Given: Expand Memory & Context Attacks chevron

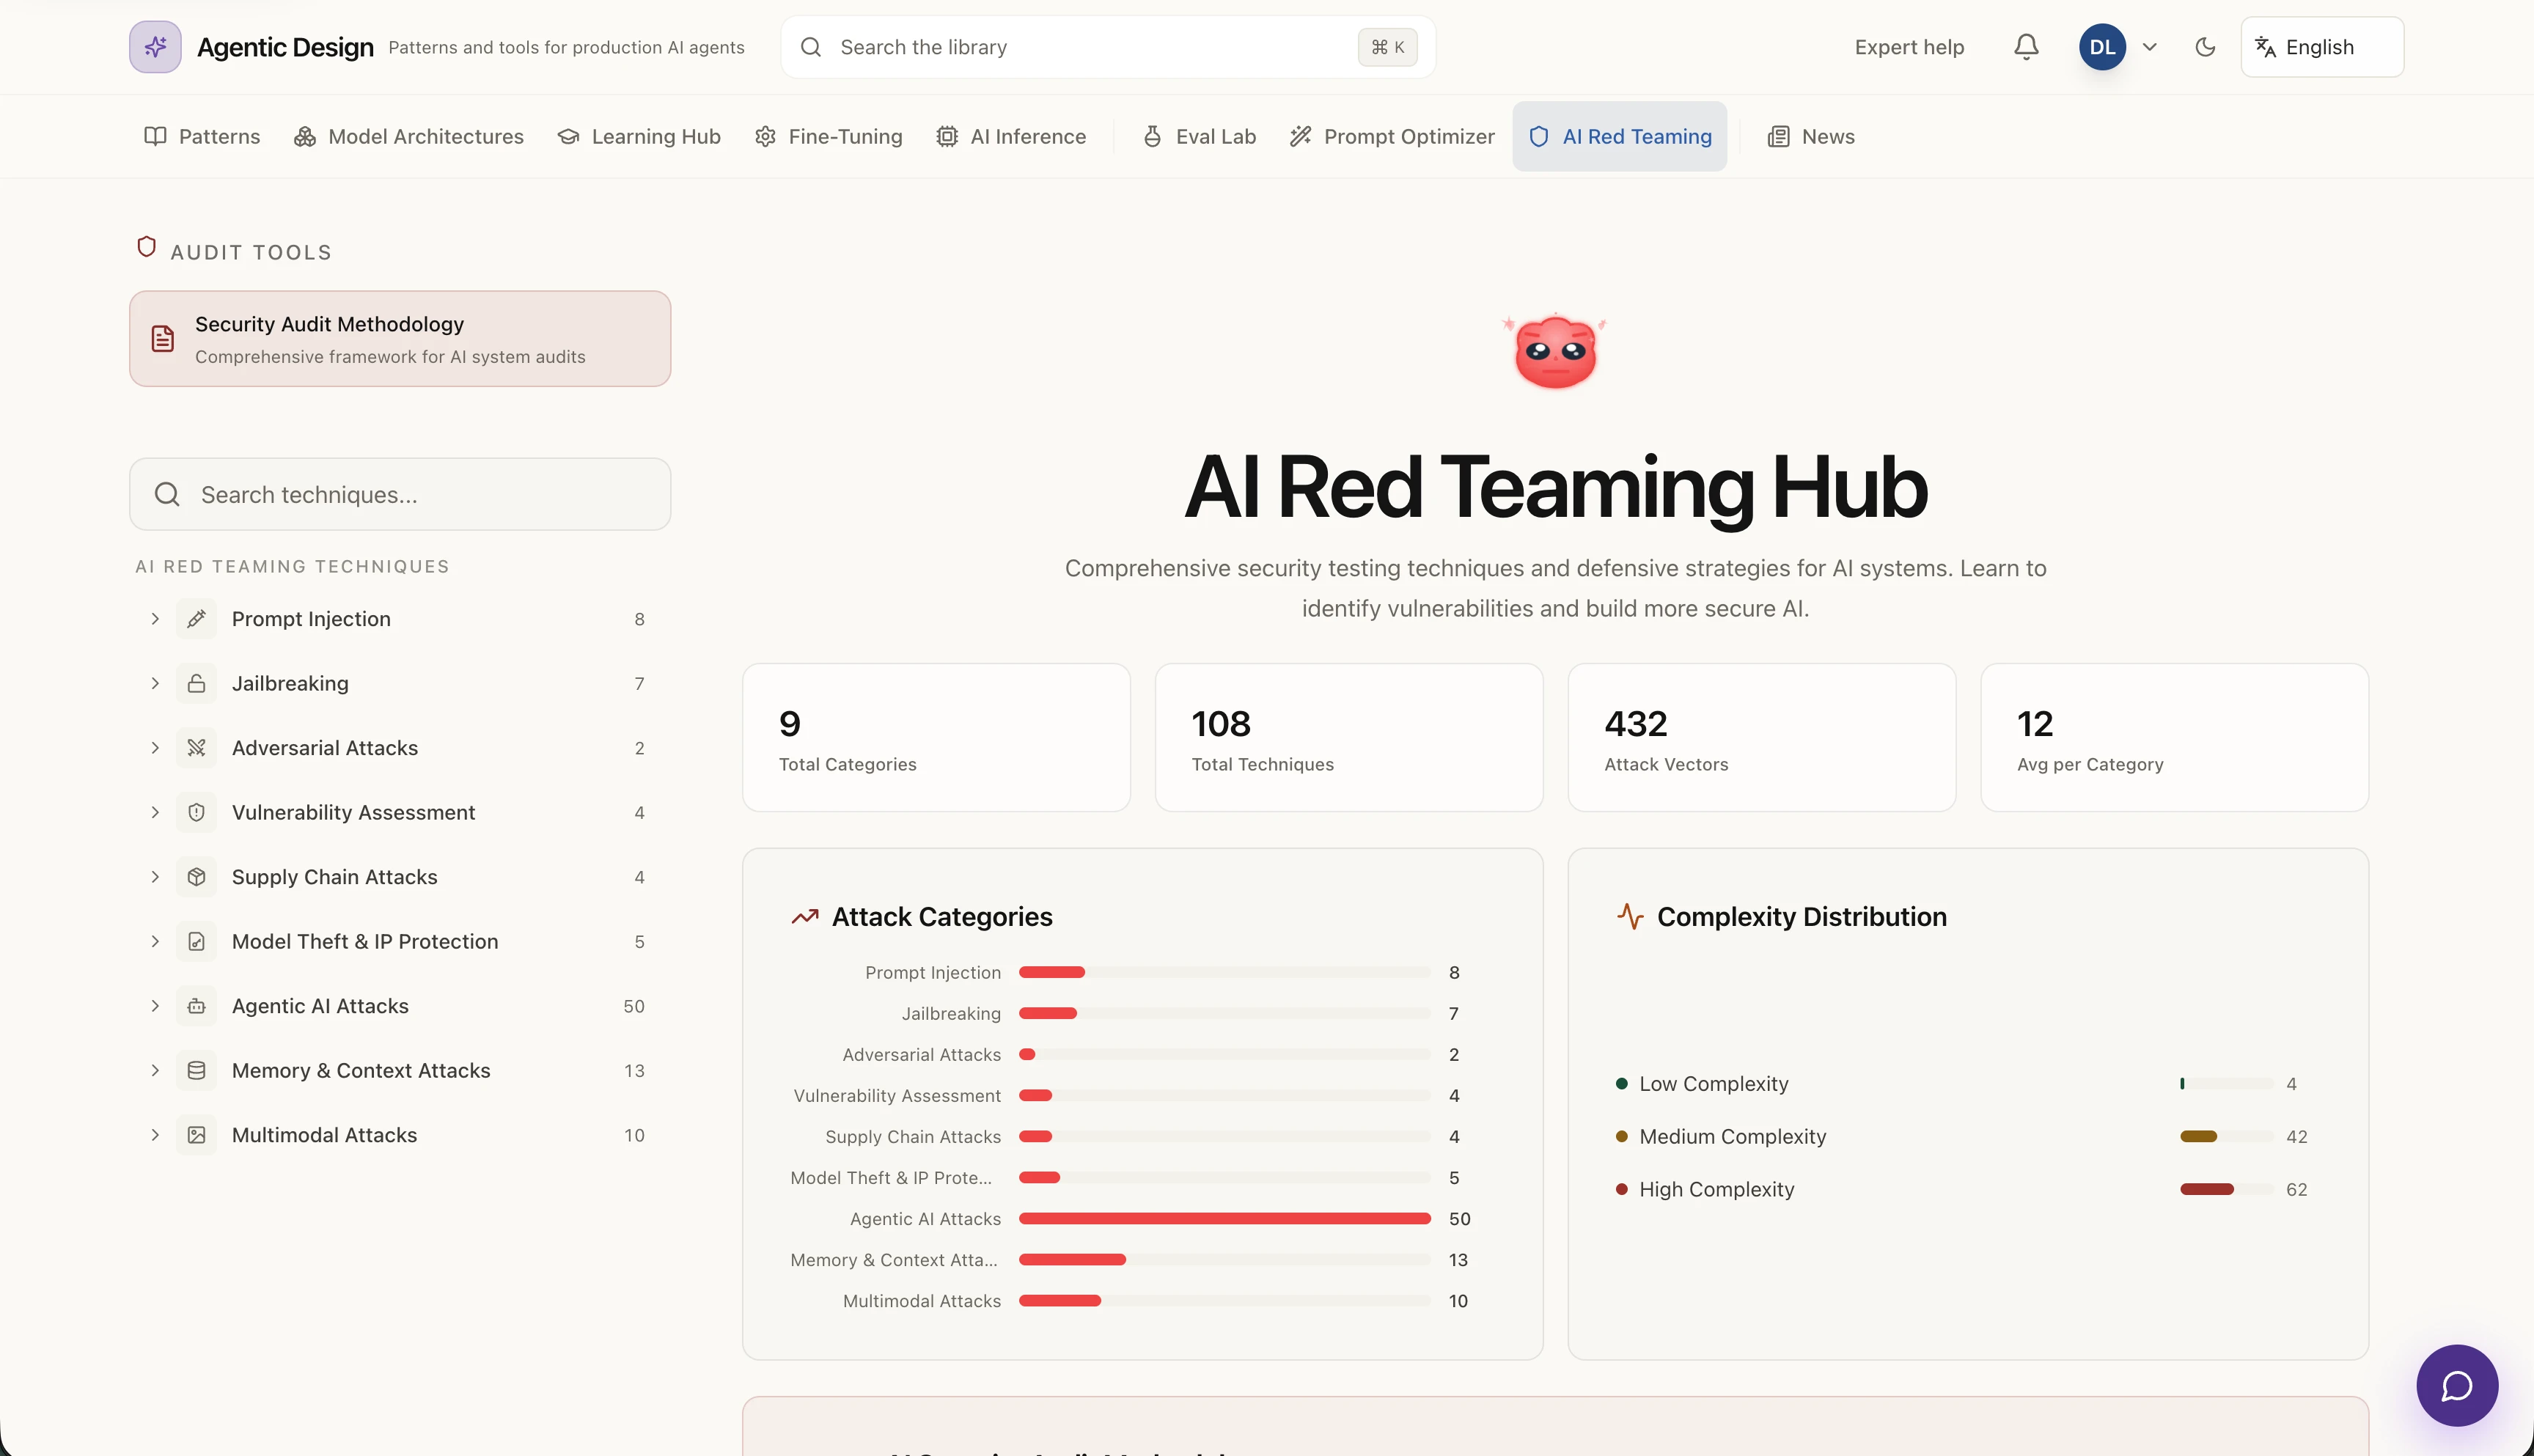Looking at the screenshot, I should [x=155, y=1070].
